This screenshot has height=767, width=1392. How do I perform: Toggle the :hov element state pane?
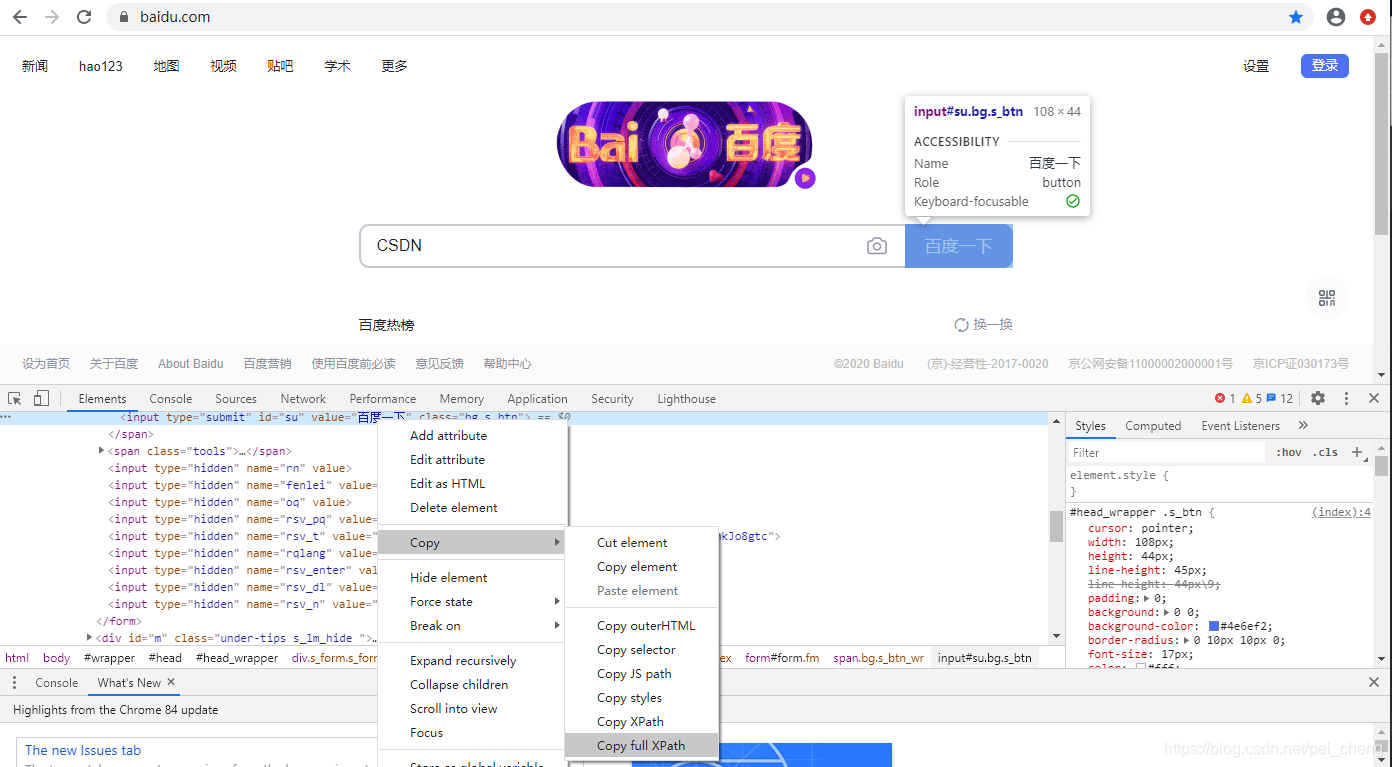click(1288, 452)
